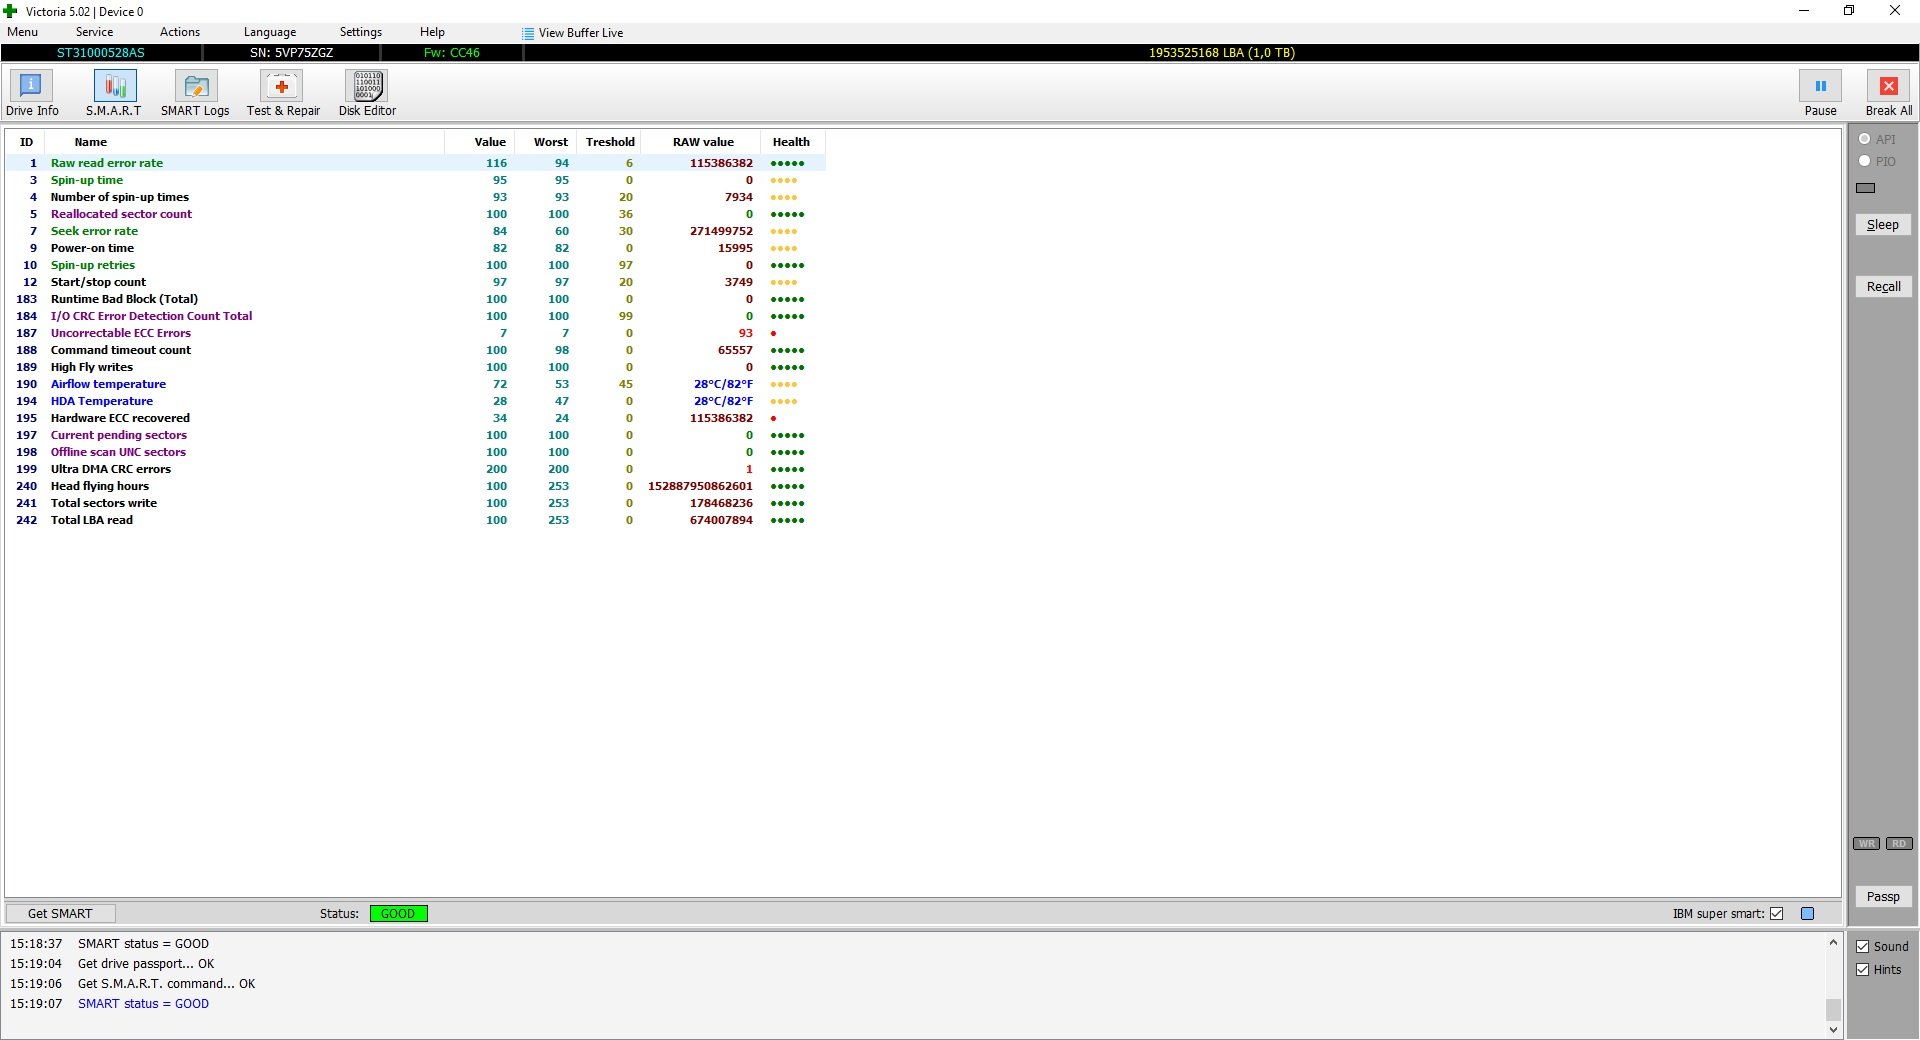Click the RAW value 152887950862601
This screenshot has width=1920, height=1040.
point(700,486)
